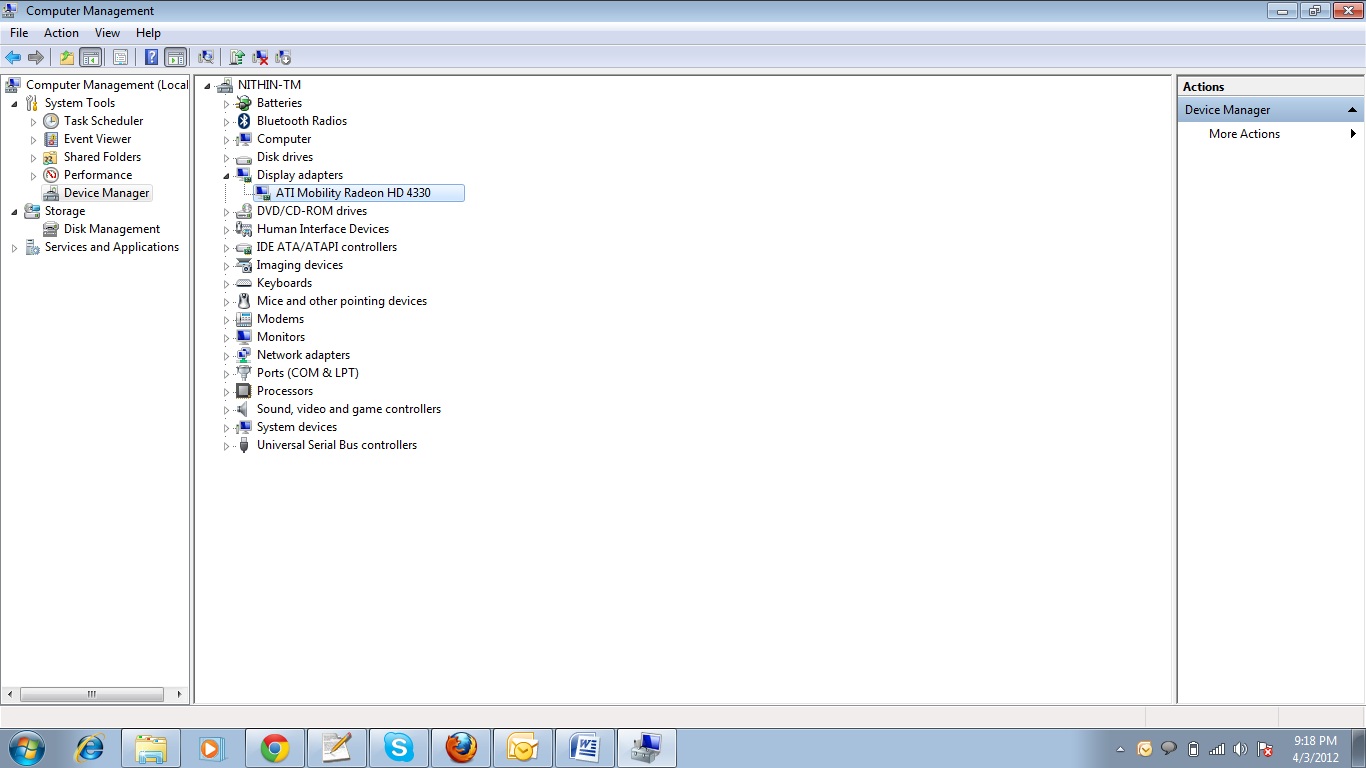Image resolution: width=1366 pixels, height=768 pixels.
Task: Select Mice and other pointing devices
Action: [341, 301]
